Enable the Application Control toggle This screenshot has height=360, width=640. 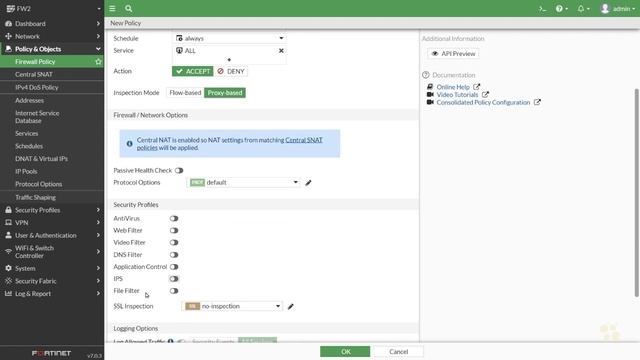click(174, 267)
